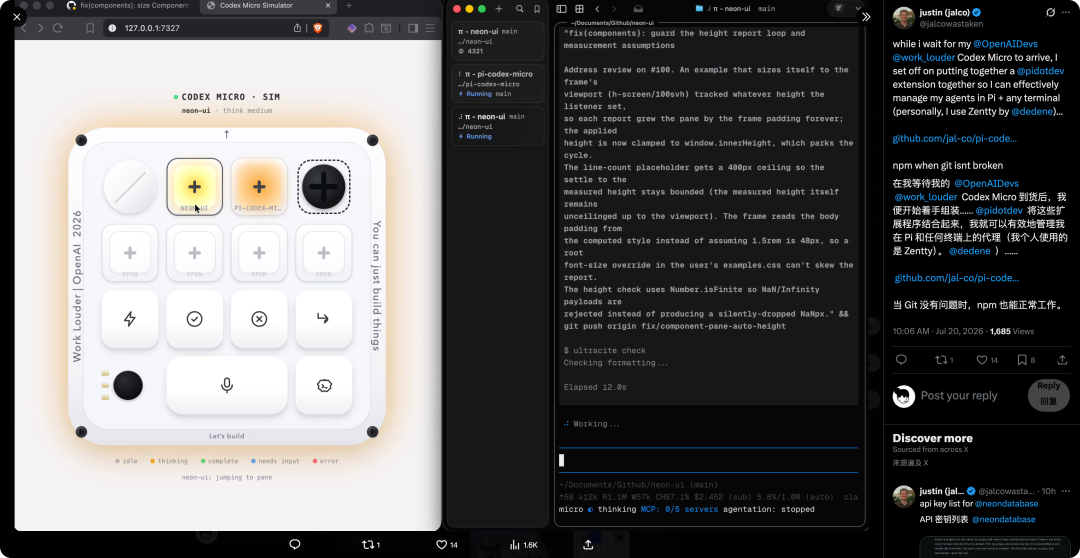Open the chevron dropdown in terminal toolbar
Viewport: 1080px width, 558px height.
(x=858, y=8)
